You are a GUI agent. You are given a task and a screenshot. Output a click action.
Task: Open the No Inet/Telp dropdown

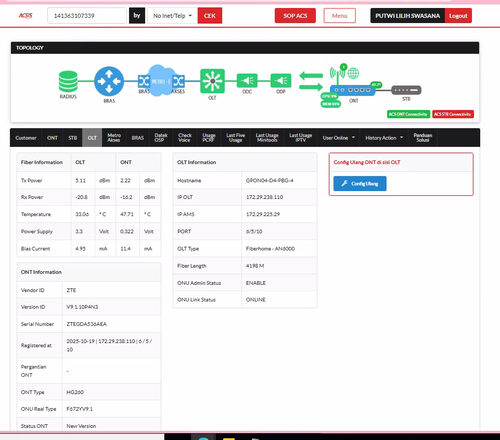tap(172, 16)
